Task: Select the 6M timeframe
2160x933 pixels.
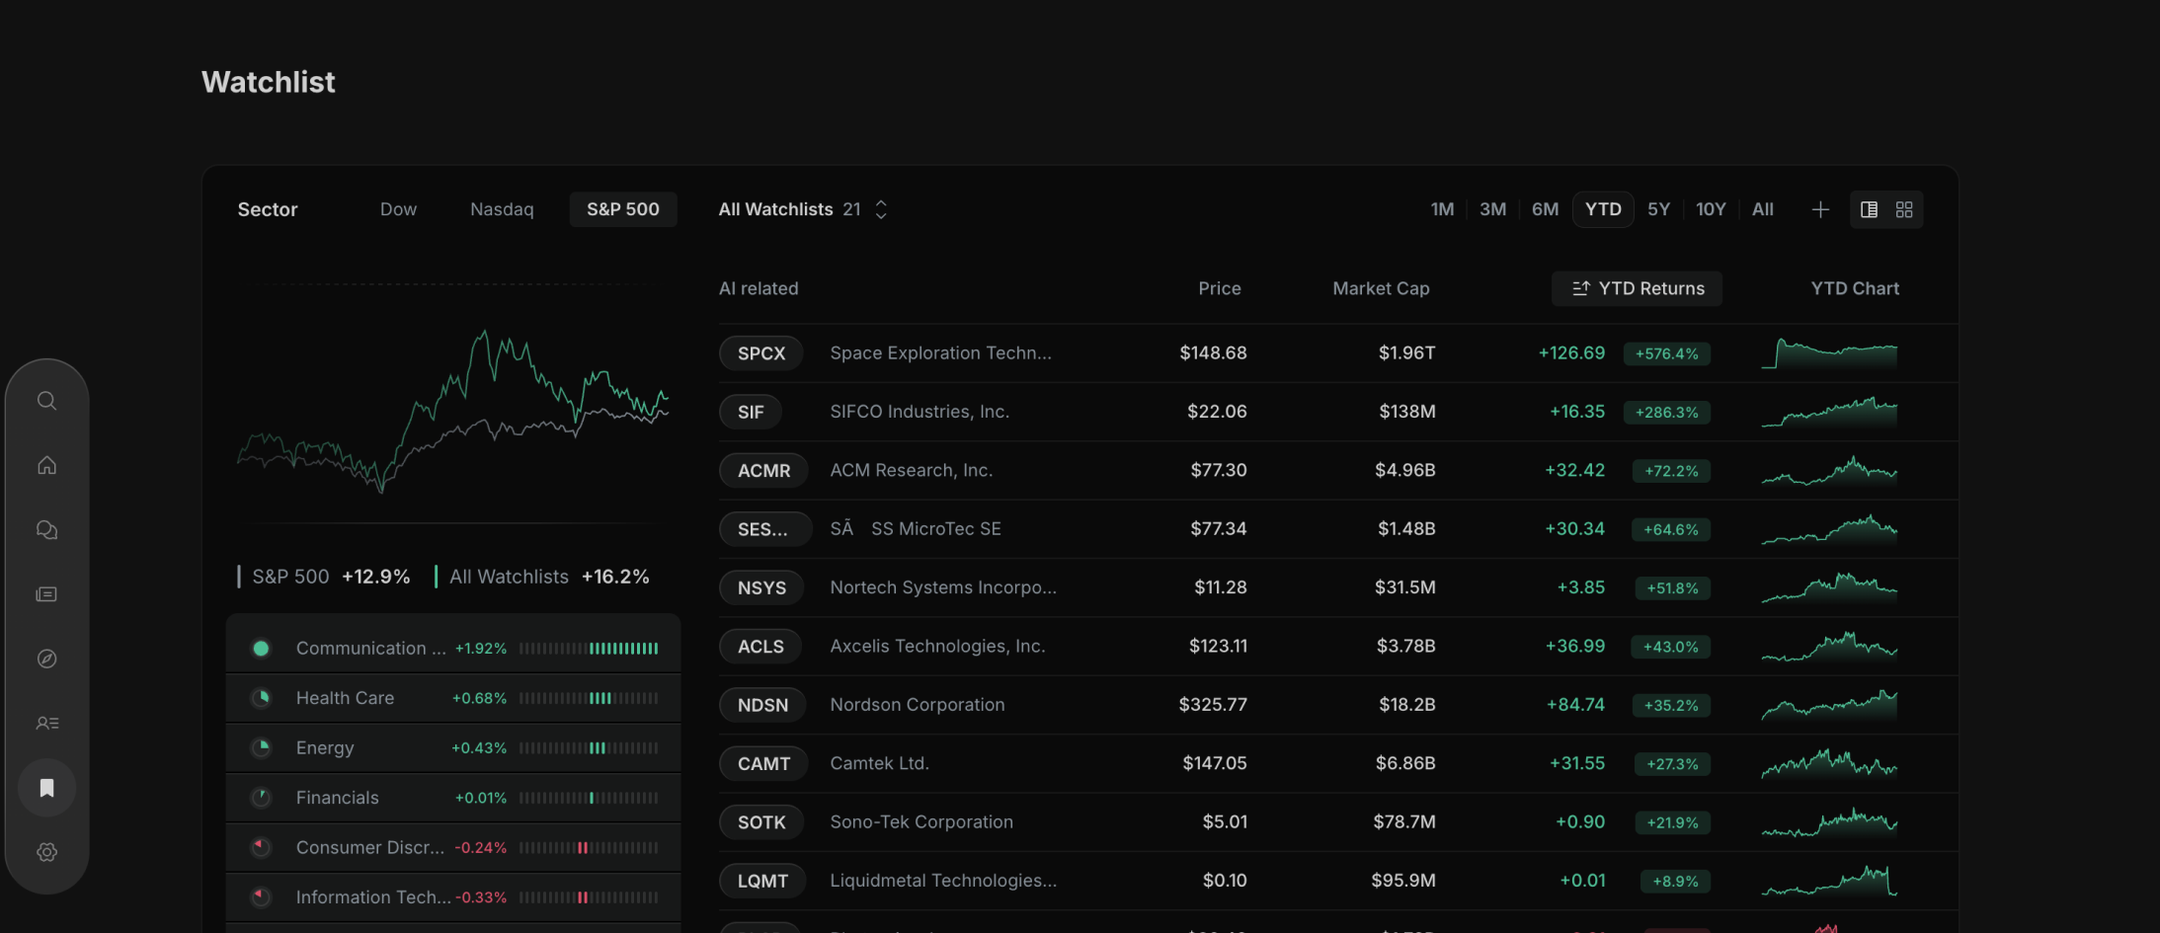Action: (x=1545, y=209)
